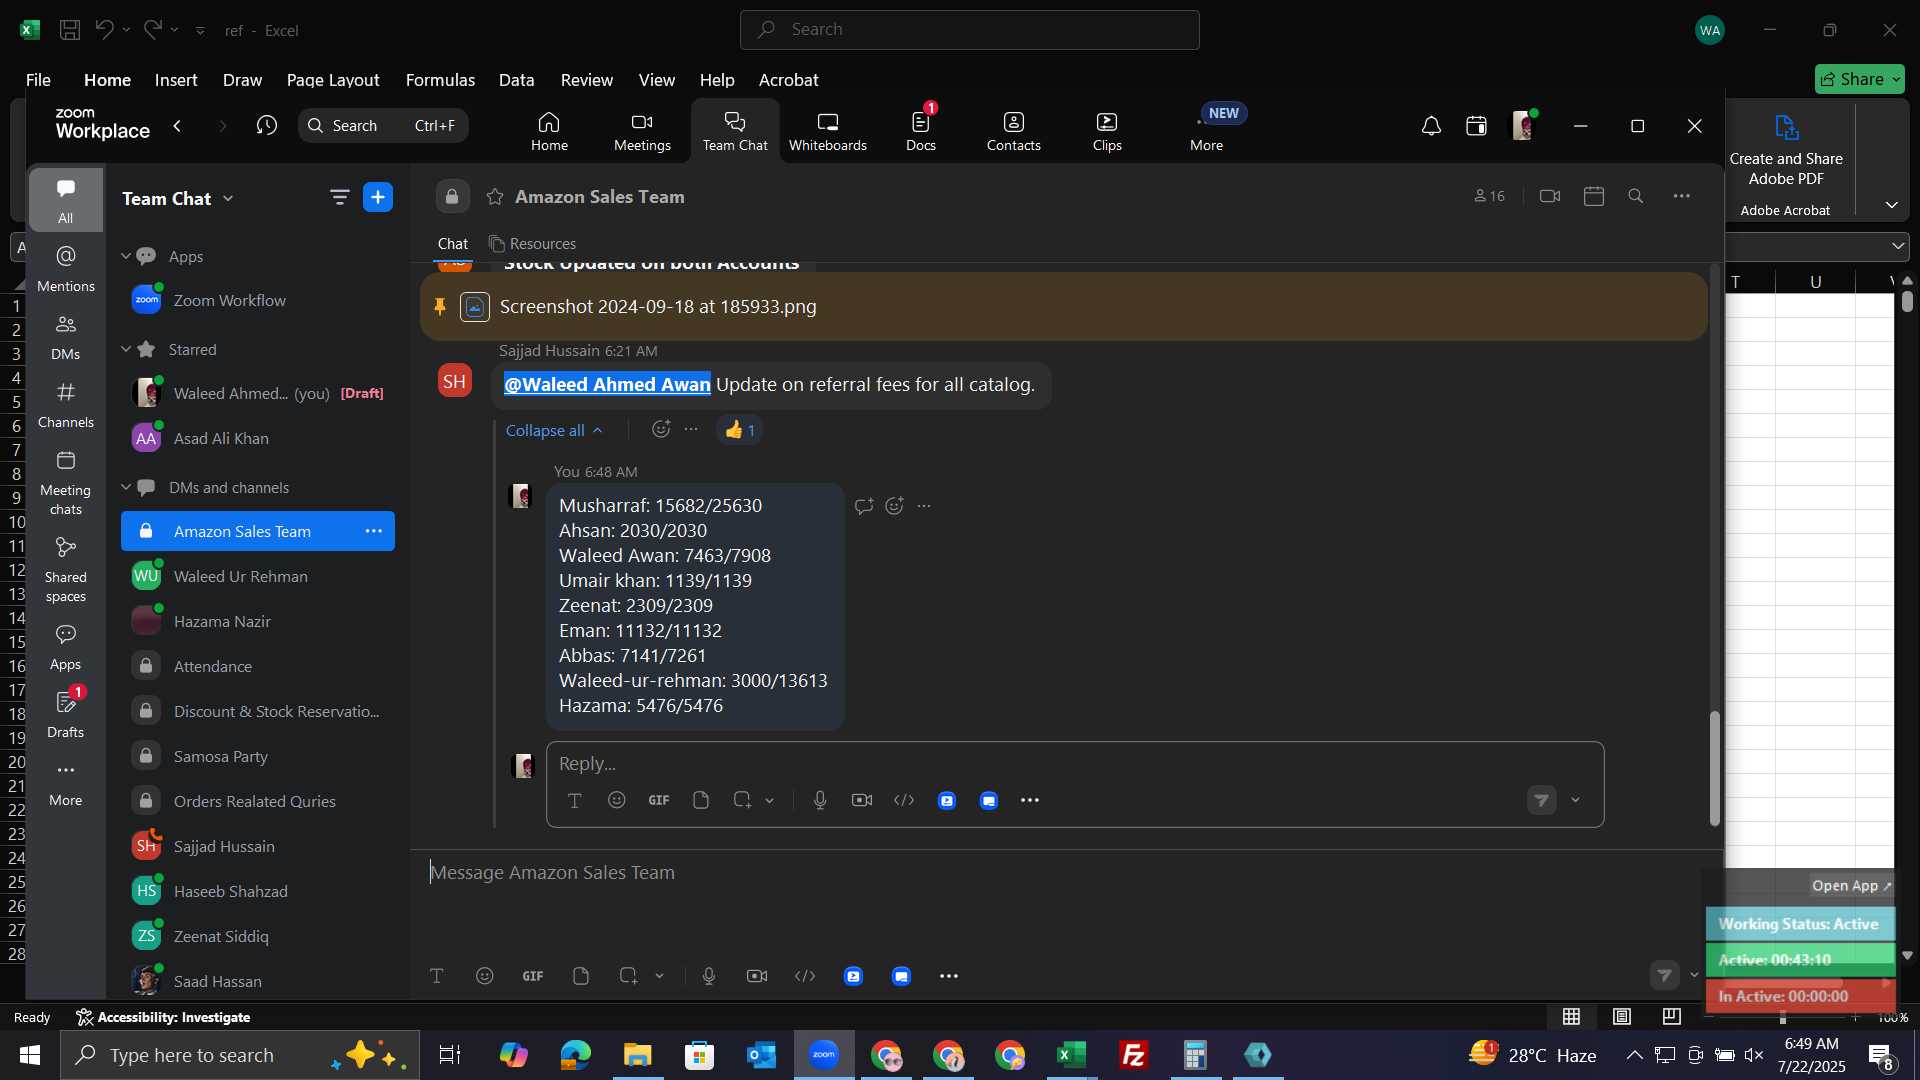The image size is (1920, 1080).
Task: Expand Excel ribbon collapse arrow
Action: pyautogui.click(x=1891, y=205)
